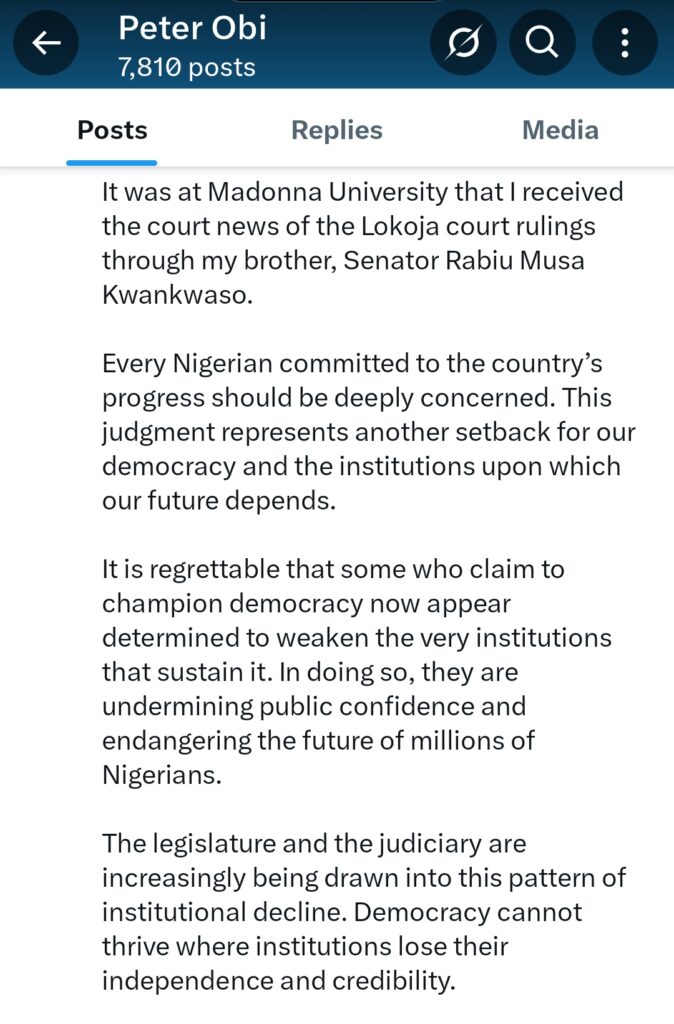Tap the text 'Lokoja court rulings'
This screenshot has width=674, height=1024.
pos(478,227)
